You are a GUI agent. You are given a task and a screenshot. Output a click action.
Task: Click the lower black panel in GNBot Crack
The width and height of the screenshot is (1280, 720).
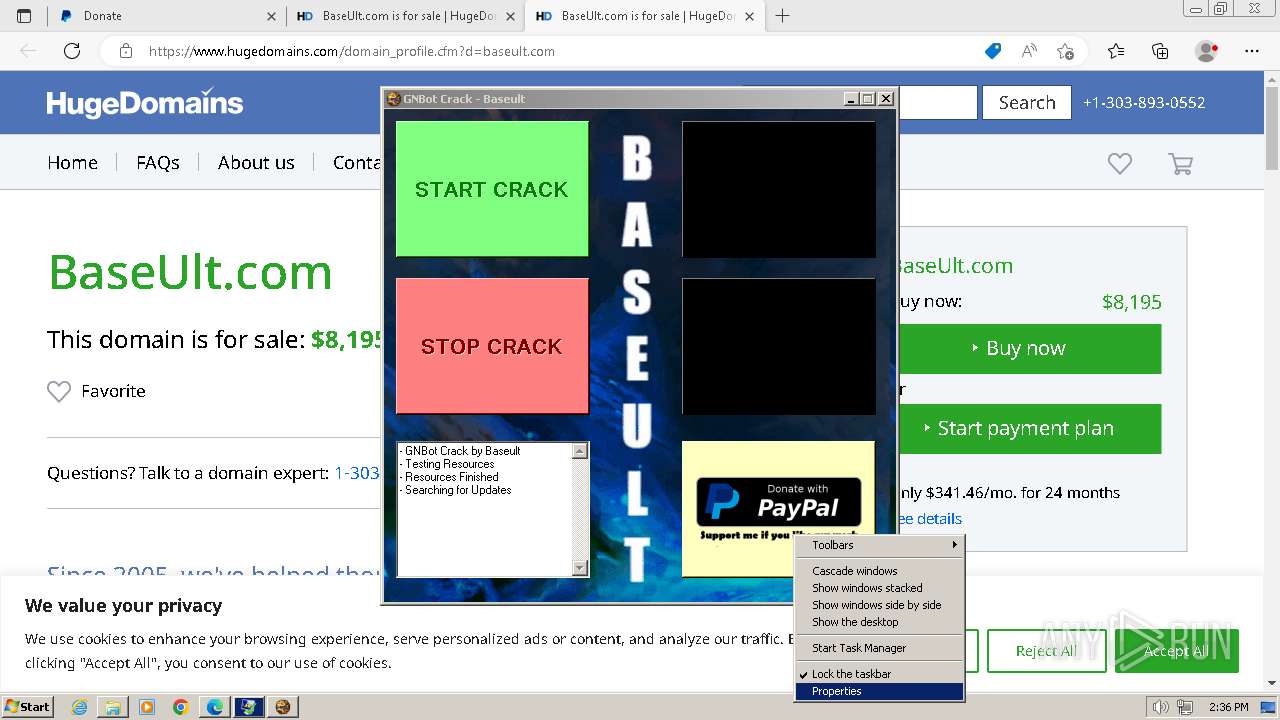778,346
